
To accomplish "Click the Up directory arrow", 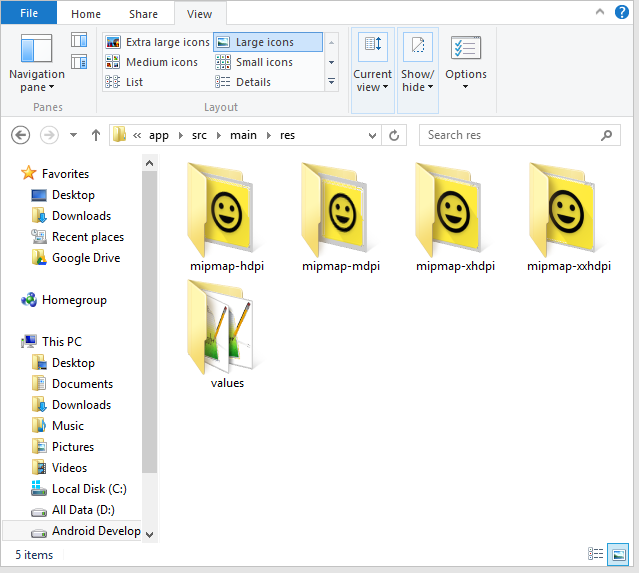I will tap(96, 135).
